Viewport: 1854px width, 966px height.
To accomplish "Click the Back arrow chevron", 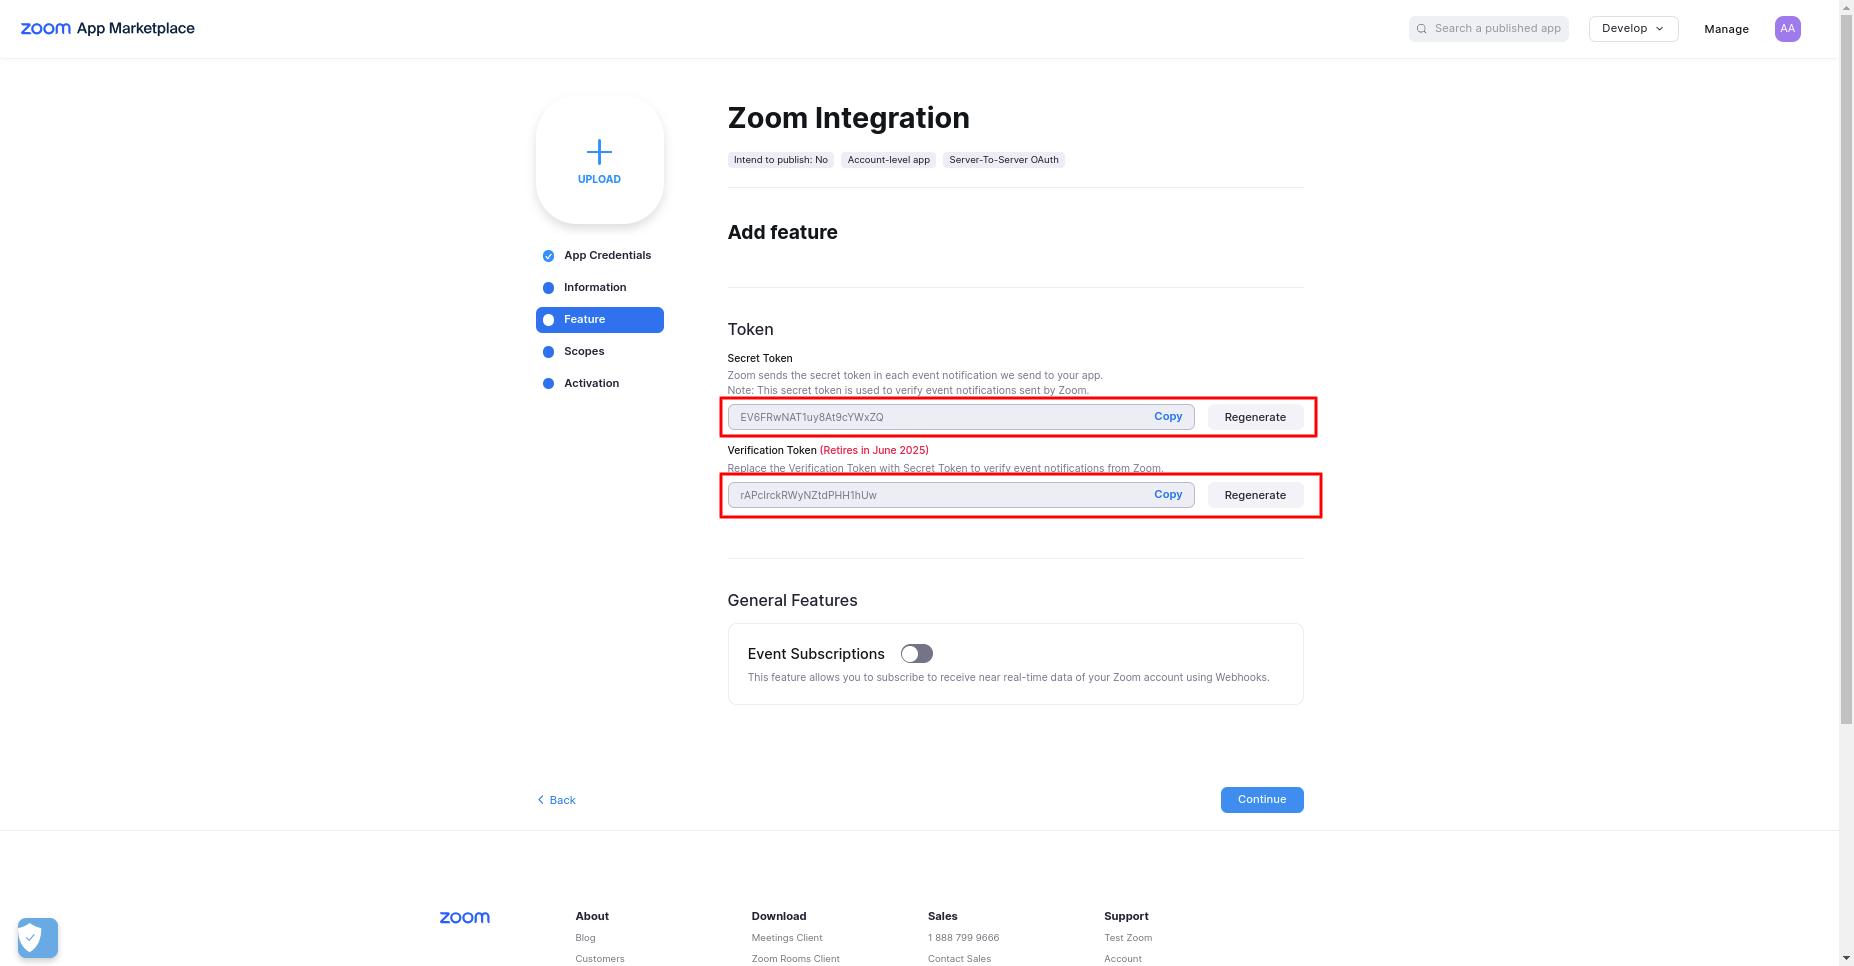I will pos(541,800).
